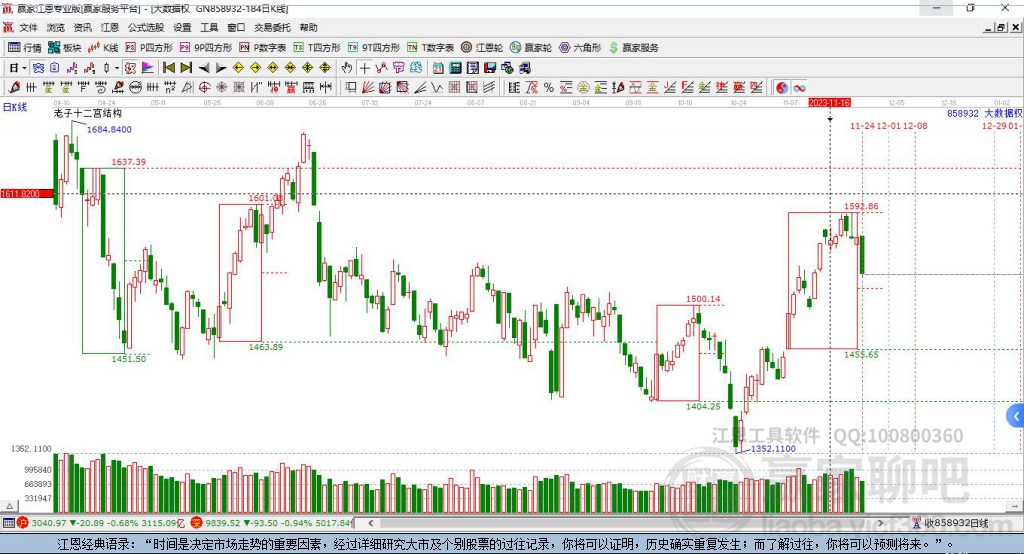Click the 1684.8400 high price label
Screen dimensions: 1024x554
(109, 129)
